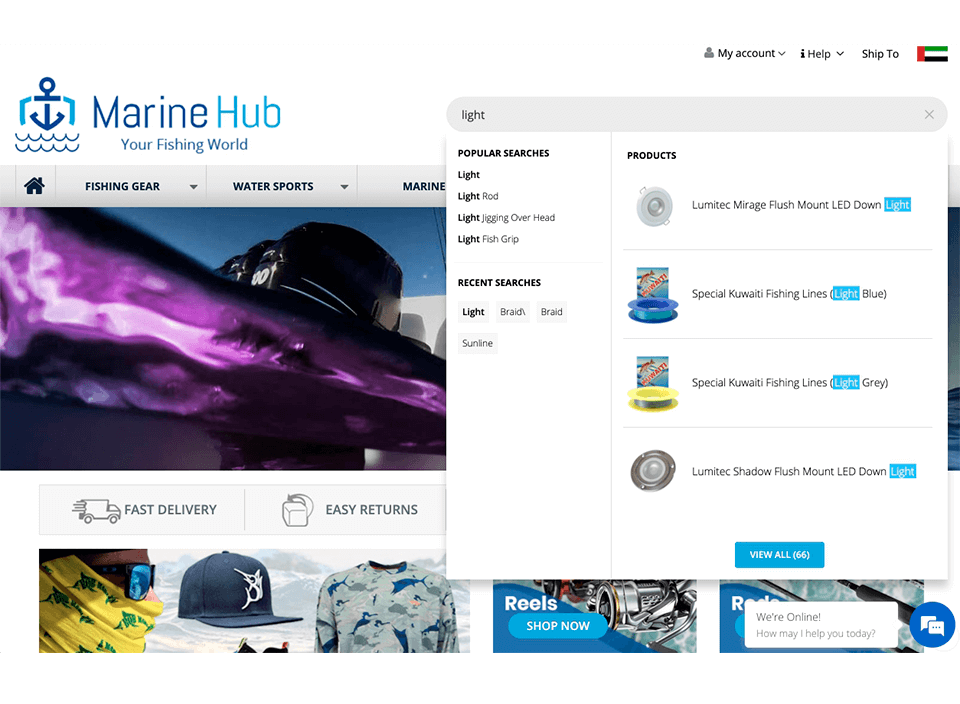
Task: Click inside the search input field
Action: point(680,115)
